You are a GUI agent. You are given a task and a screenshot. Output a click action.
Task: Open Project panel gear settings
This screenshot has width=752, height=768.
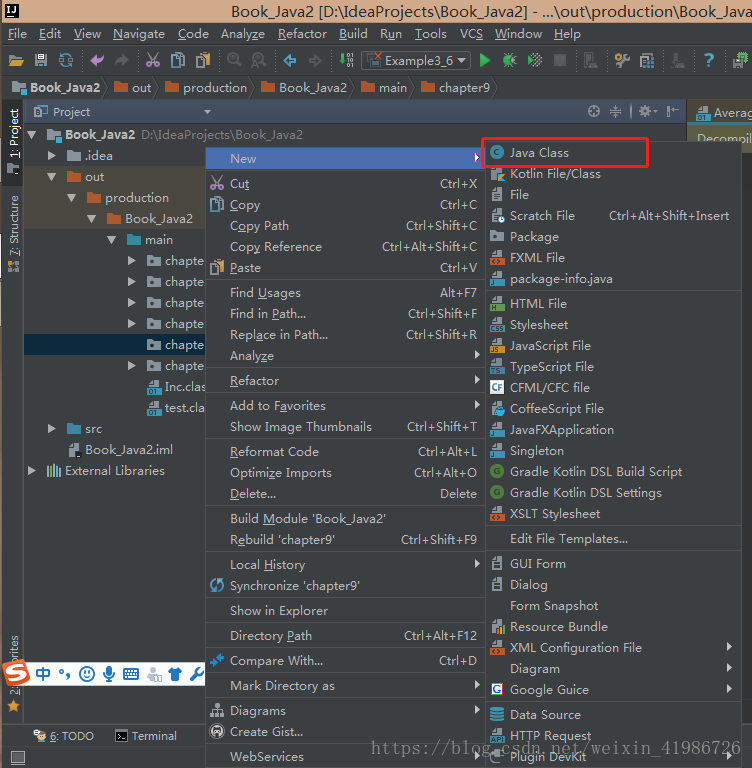648,112
